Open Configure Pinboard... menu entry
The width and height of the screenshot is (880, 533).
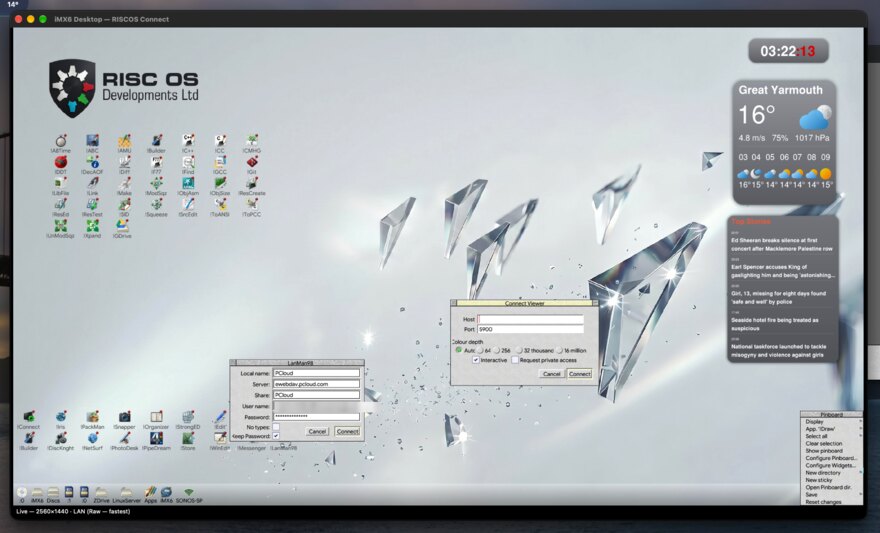pyautogui.click(x=831, y=458)
